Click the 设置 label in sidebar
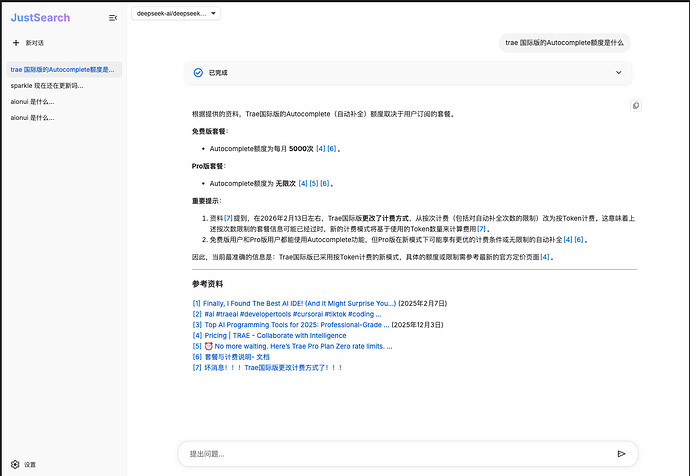The width and height of the screenshot is (690, 476). 30,465
